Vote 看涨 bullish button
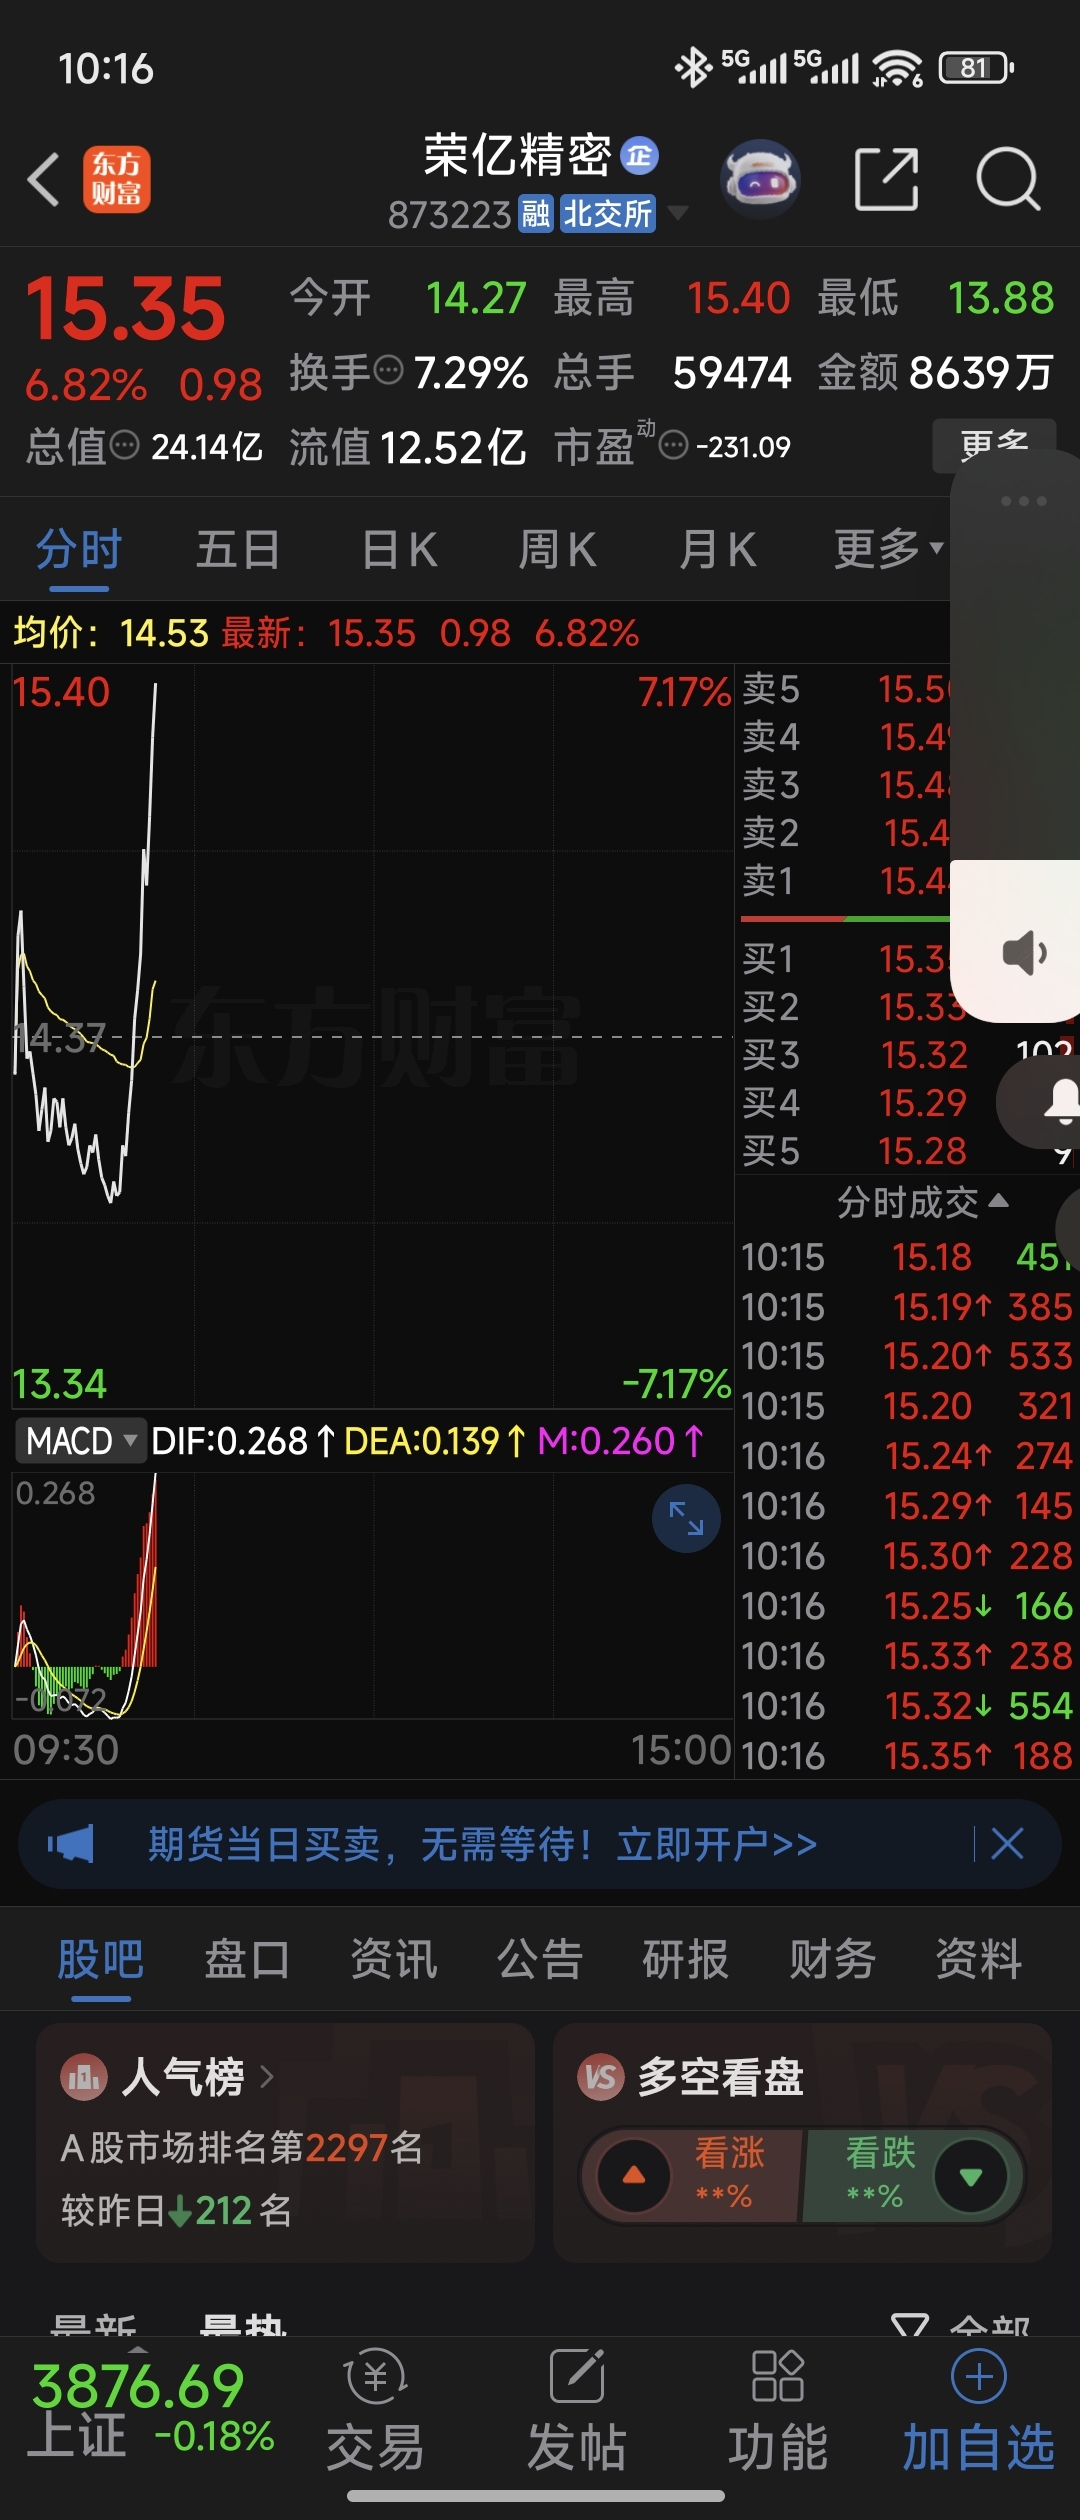The height and width of the screenshot is (2520, 1080). click(x=690, y=2175)
